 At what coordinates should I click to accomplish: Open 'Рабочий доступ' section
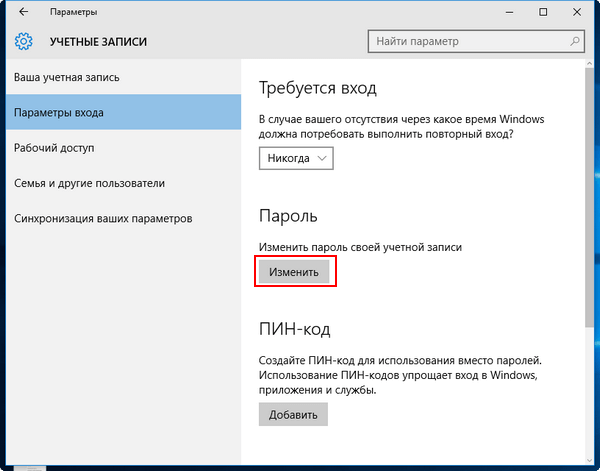point(123,148)
